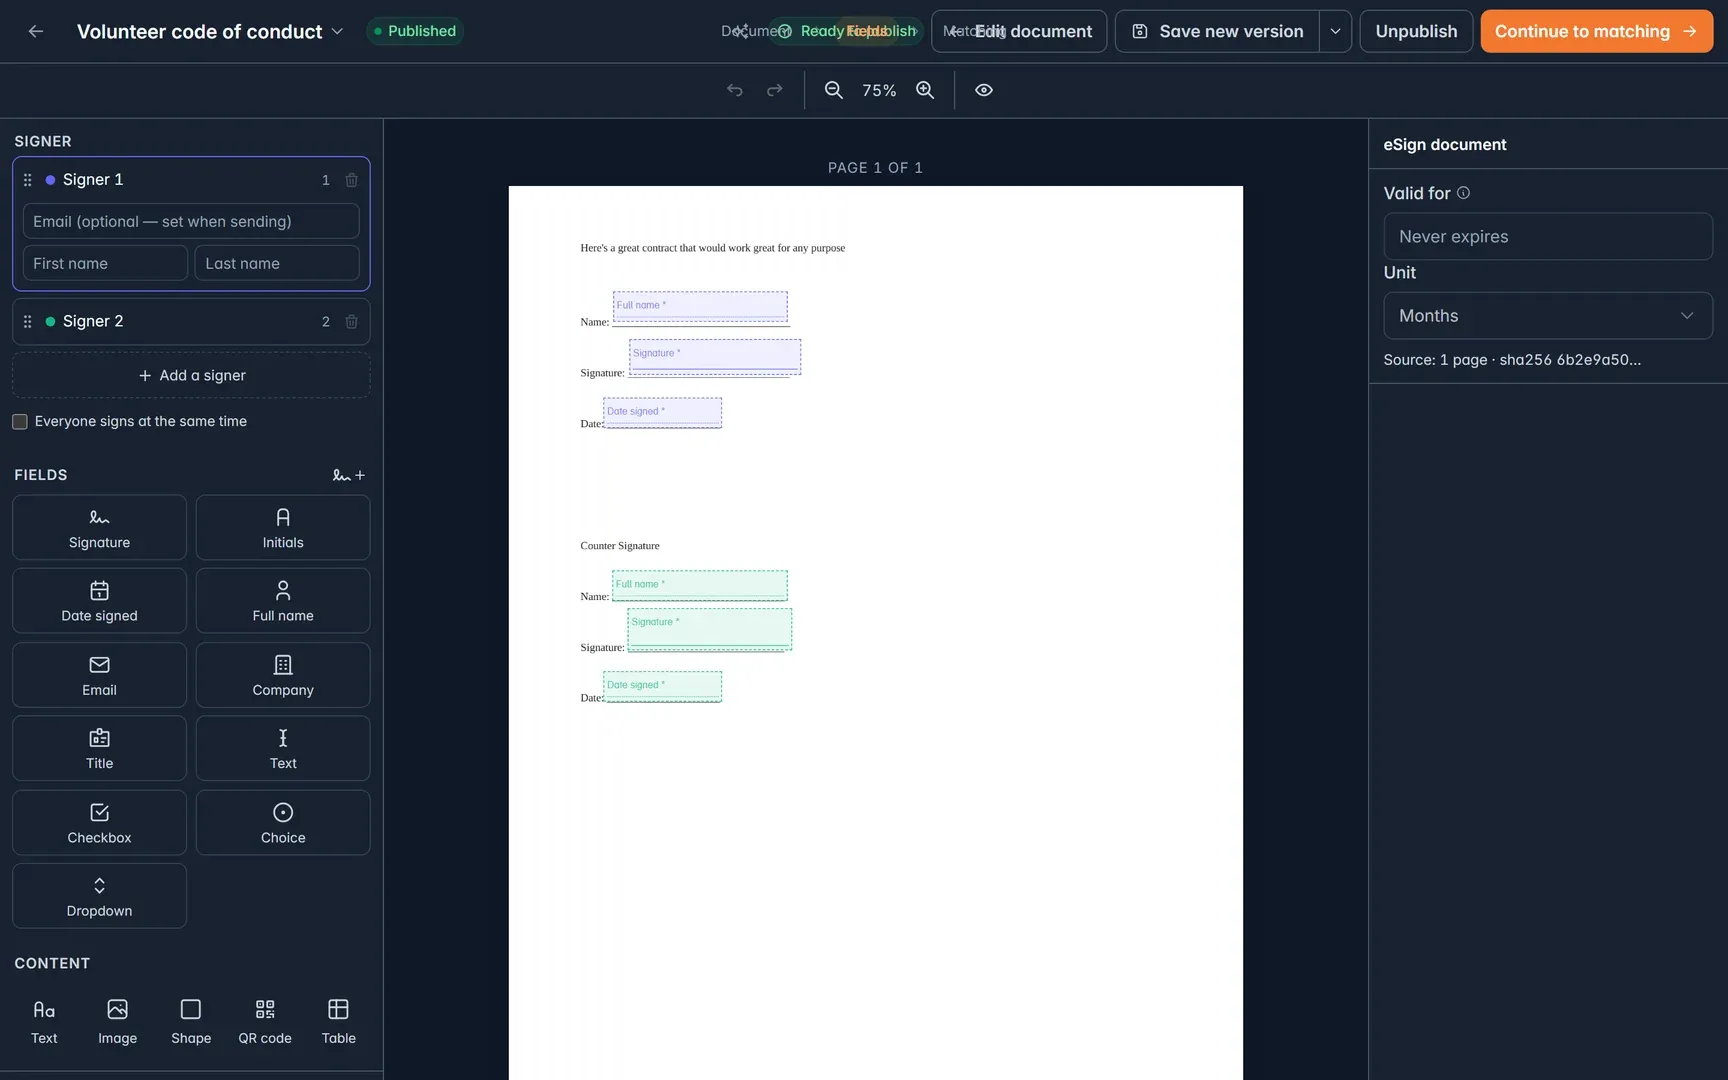Grab the Signer 1 drag handle
1728x1080 pixels.
tap(28, 180)
